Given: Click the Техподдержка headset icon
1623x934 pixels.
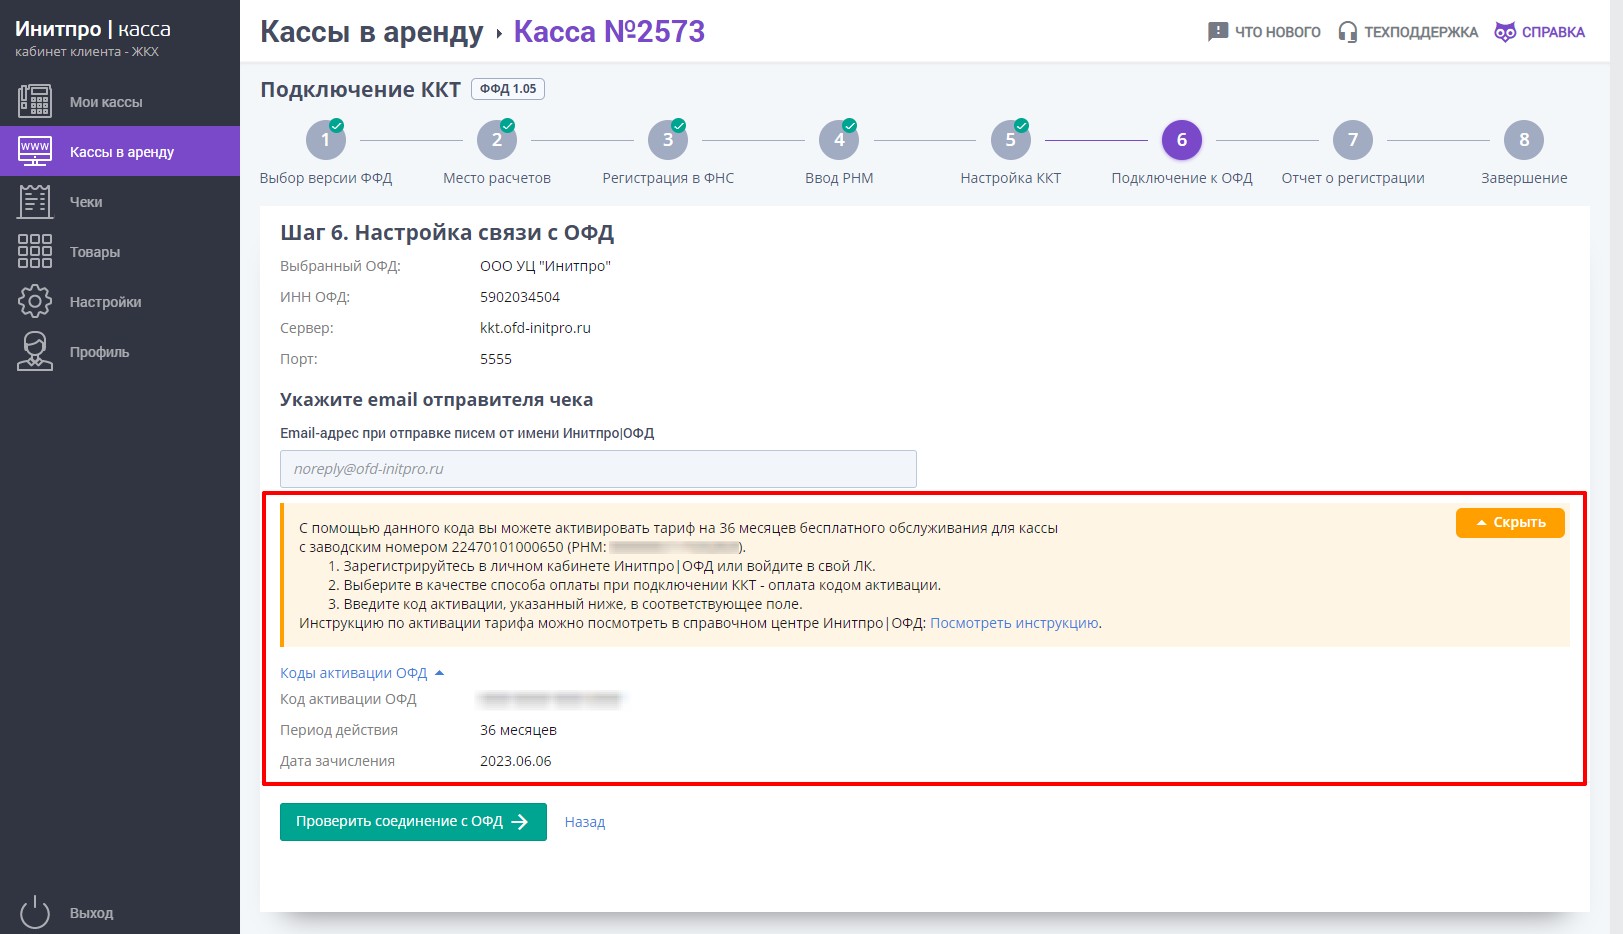Looking at the screenshot, I should click(1348, 32).
